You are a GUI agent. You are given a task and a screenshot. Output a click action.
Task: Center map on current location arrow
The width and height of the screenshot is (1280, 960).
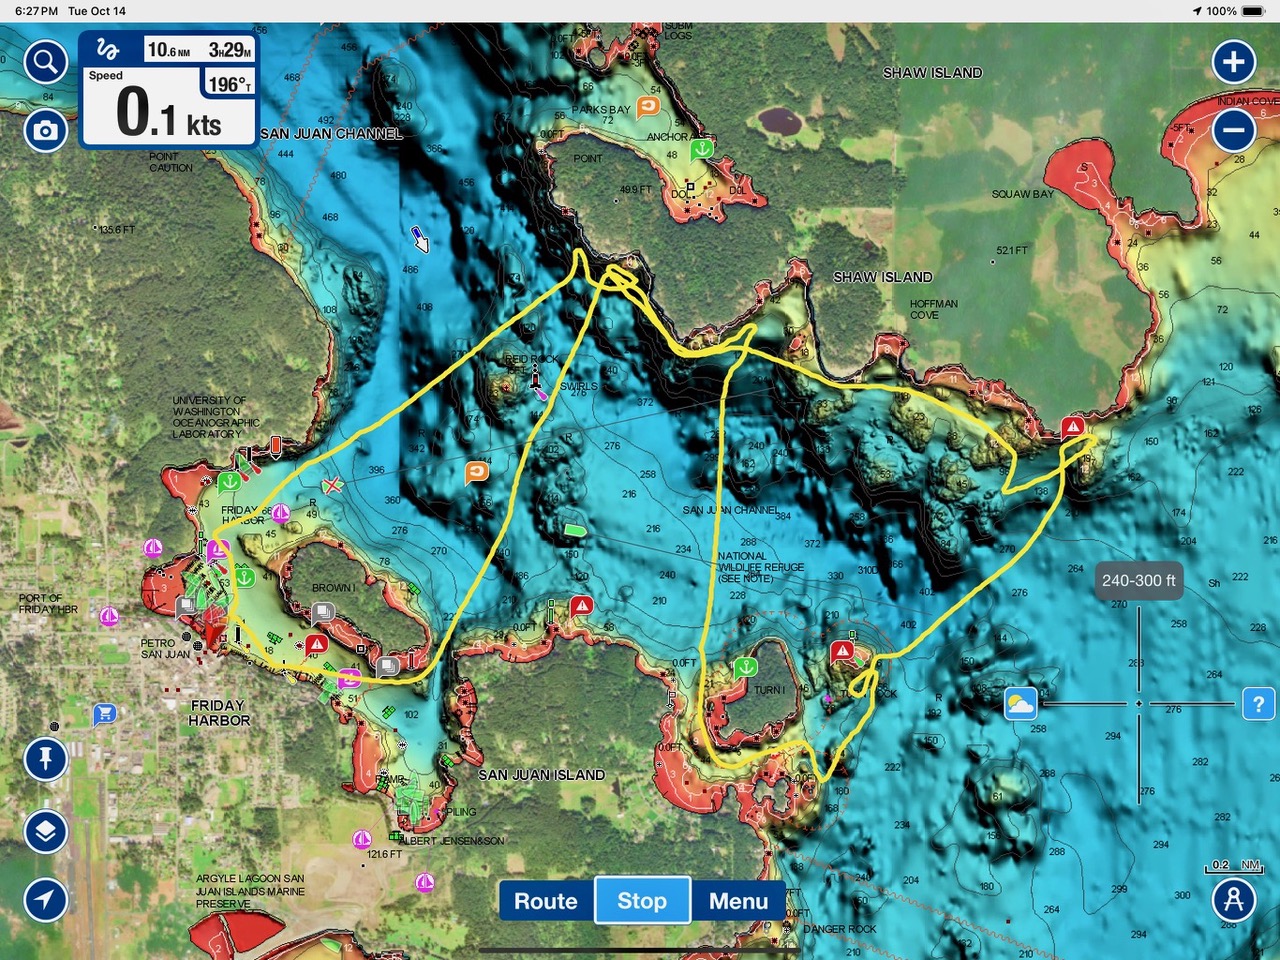tap(45, 899)
